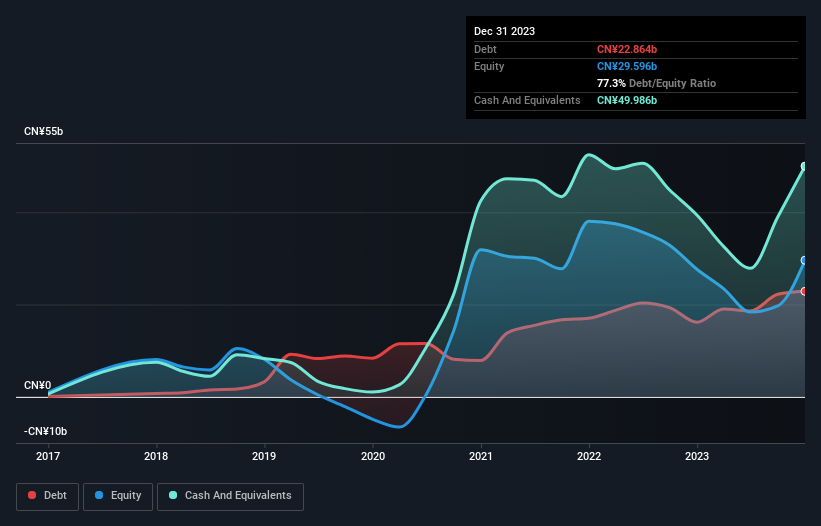Click the CN¥55b y-axis label

[x=43, y=131]
